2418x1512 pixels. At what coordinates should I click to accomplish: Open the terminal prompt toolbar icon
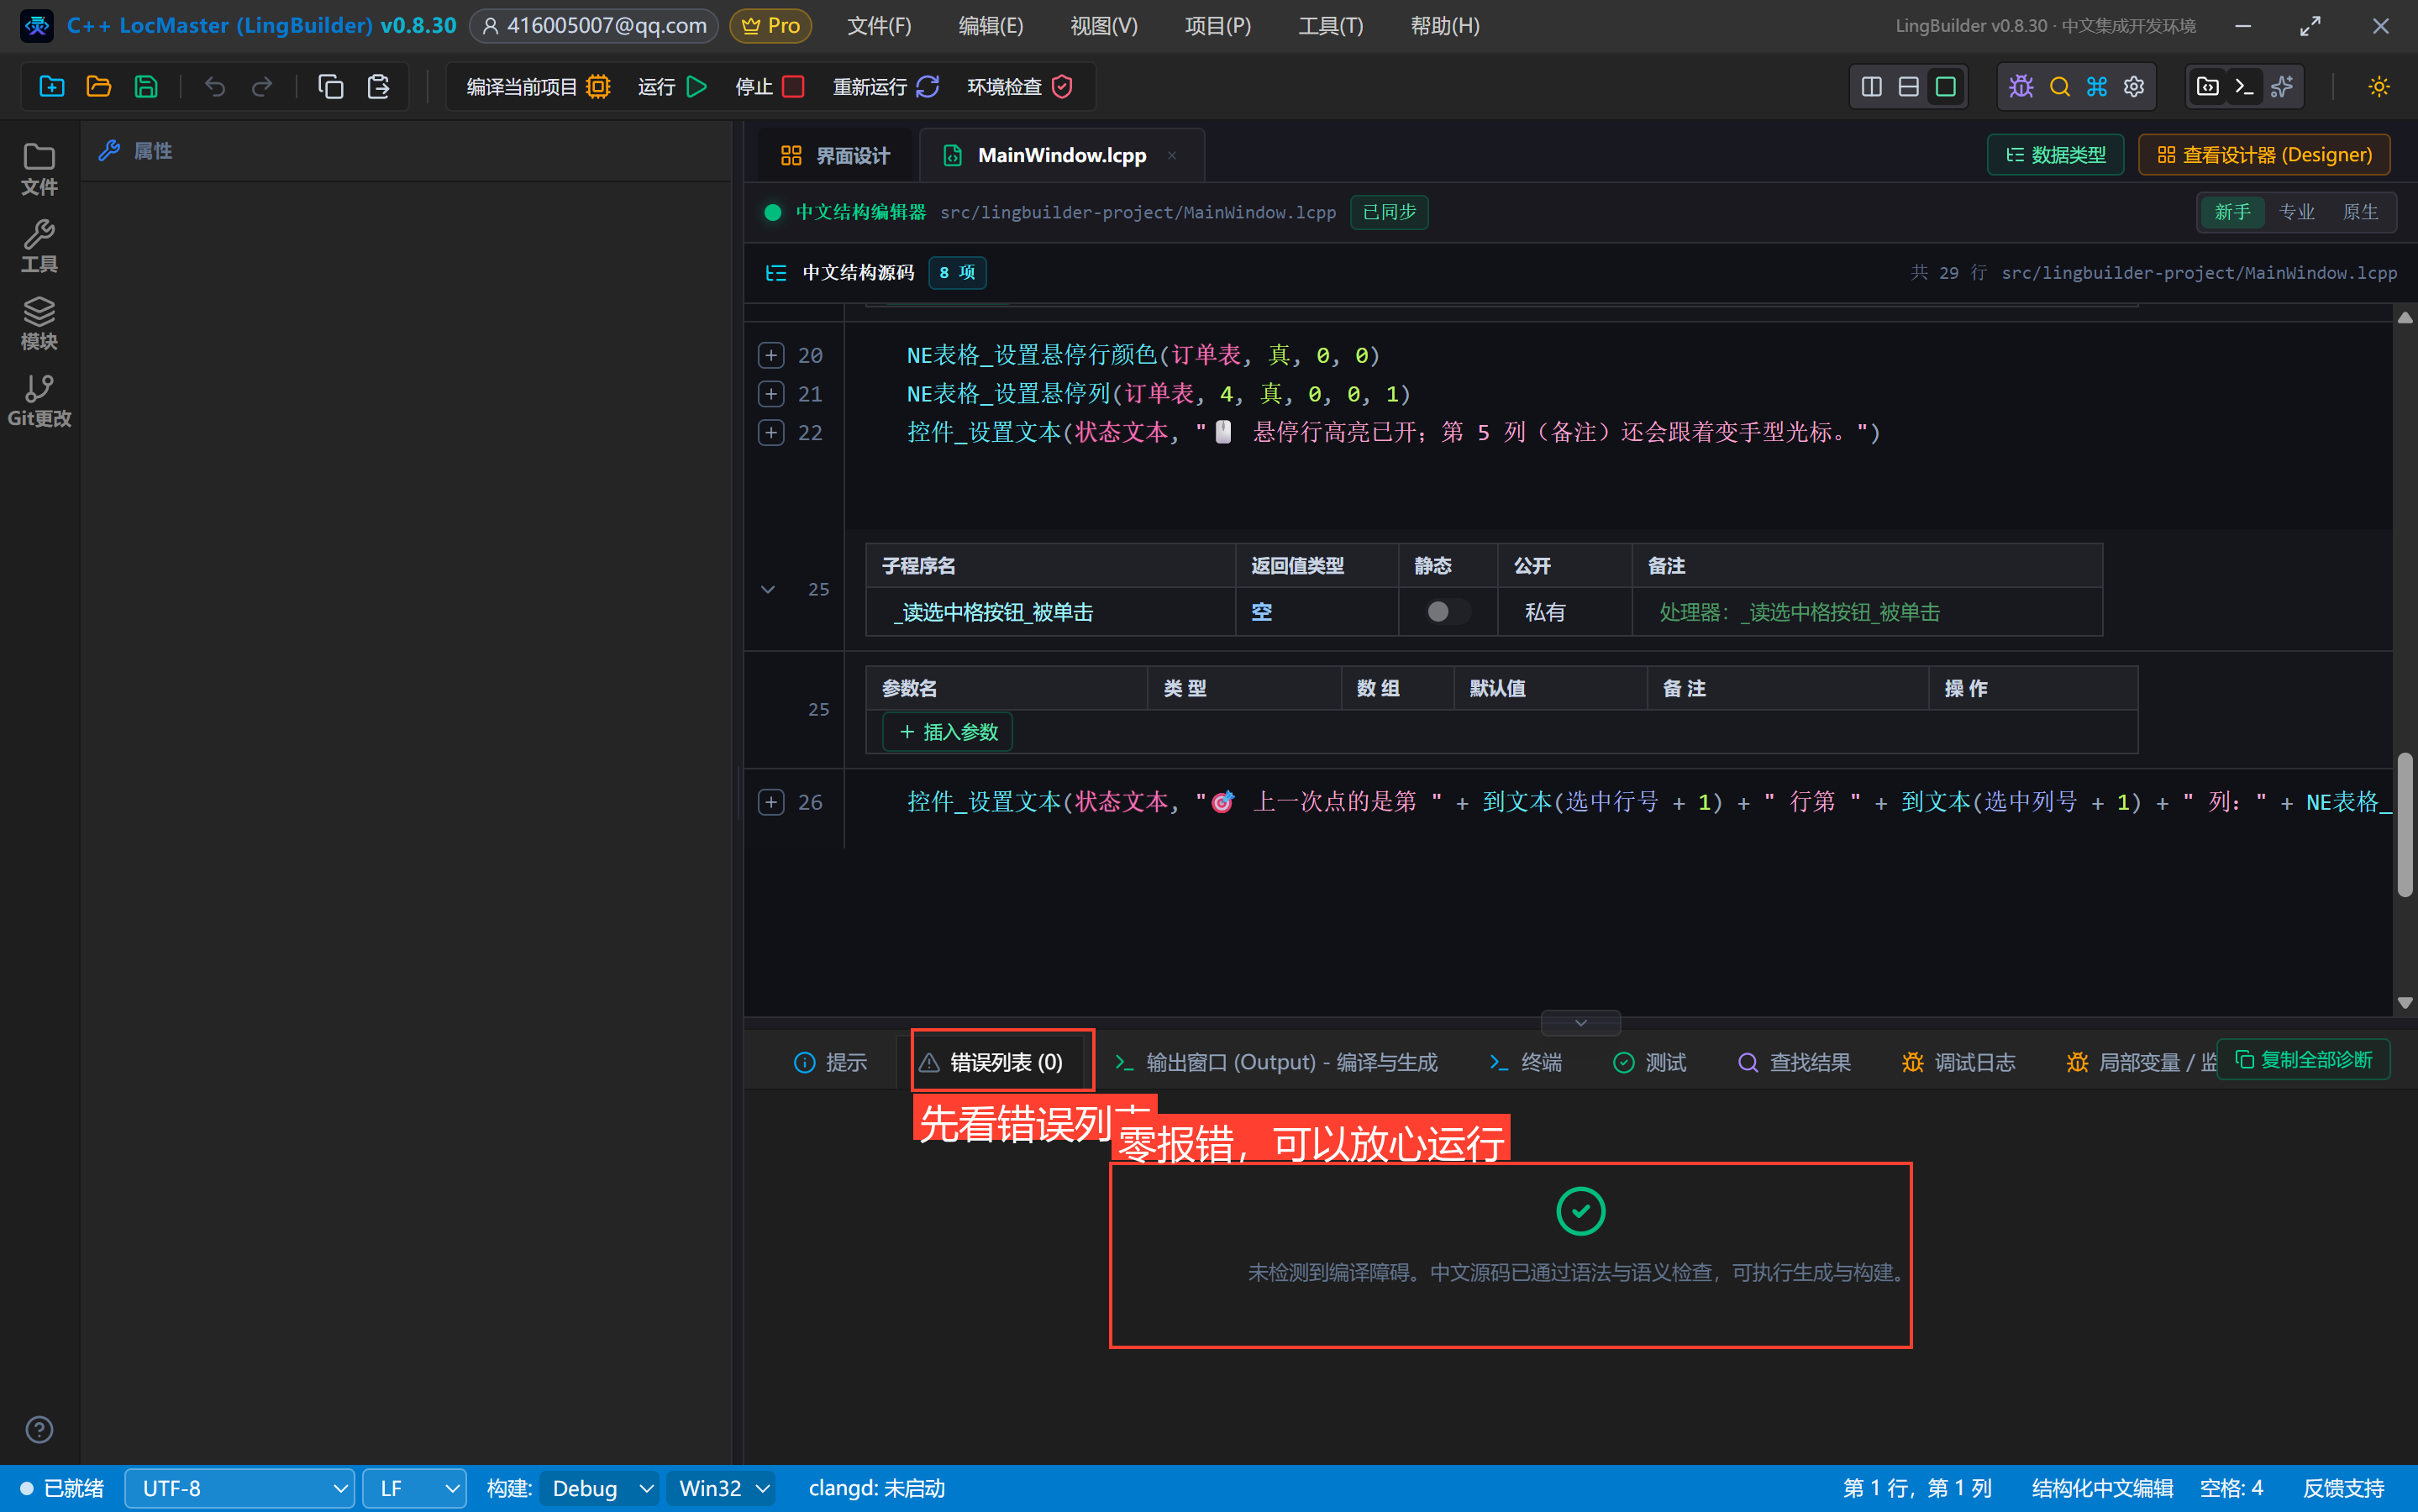2244,87
